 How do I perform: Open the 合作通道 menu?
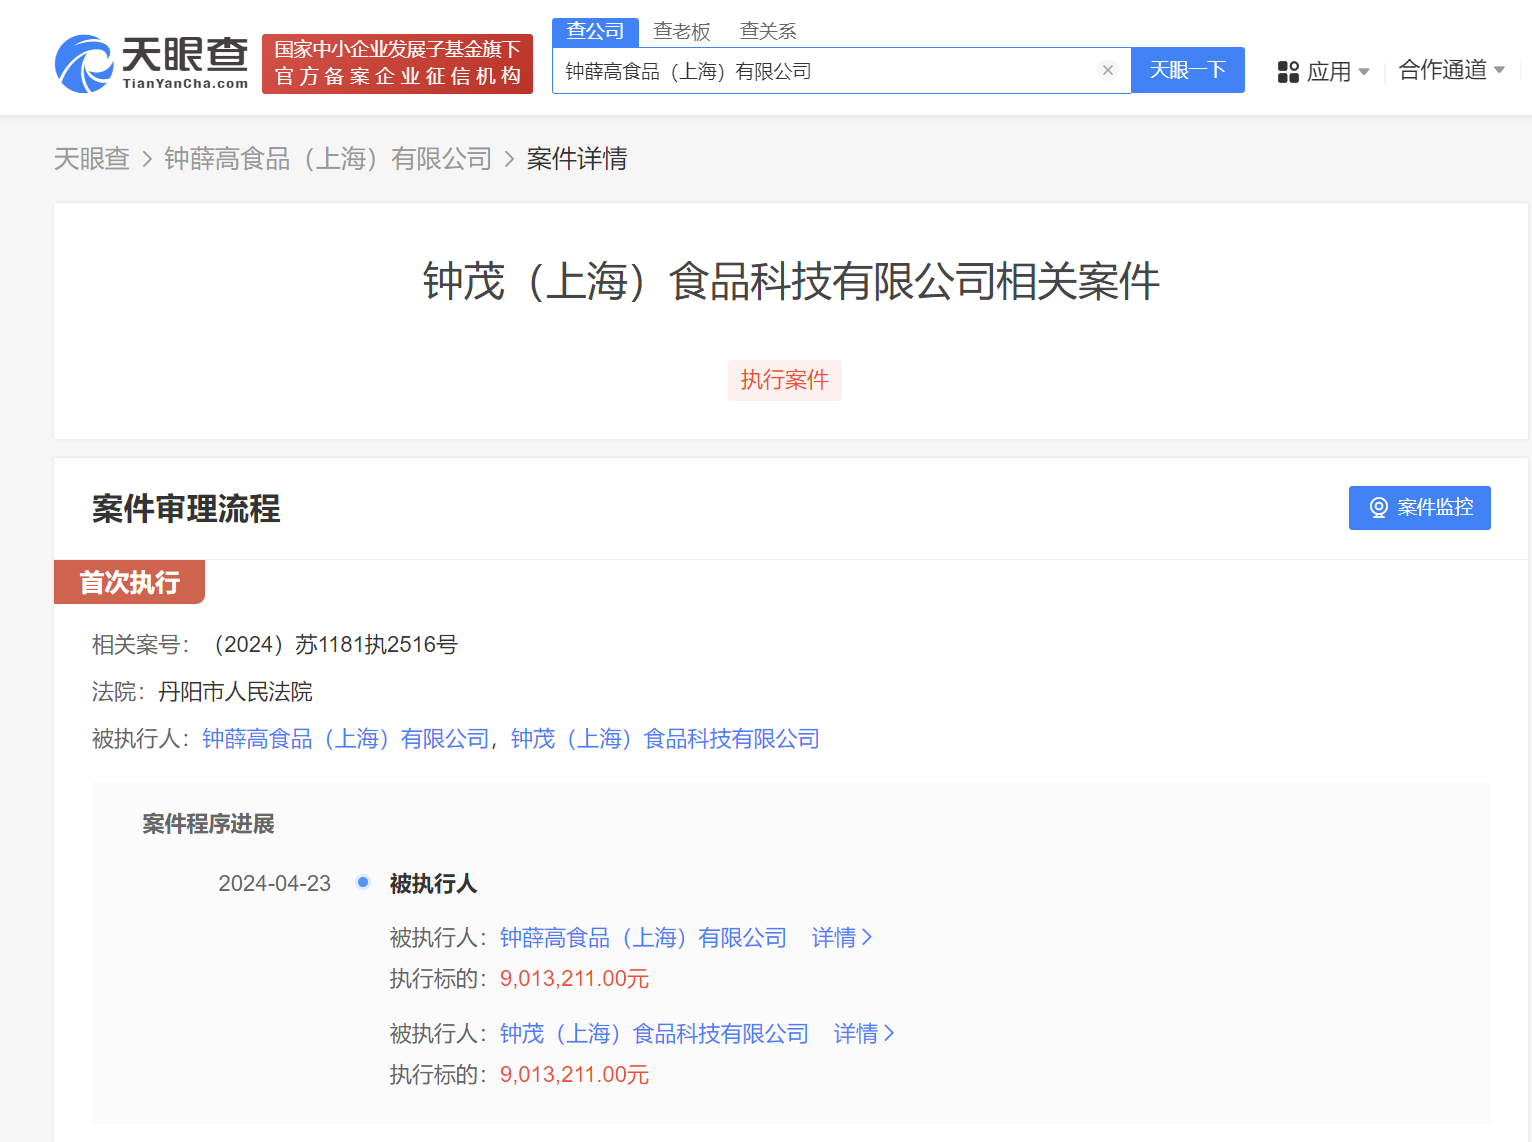(1451, 70)
